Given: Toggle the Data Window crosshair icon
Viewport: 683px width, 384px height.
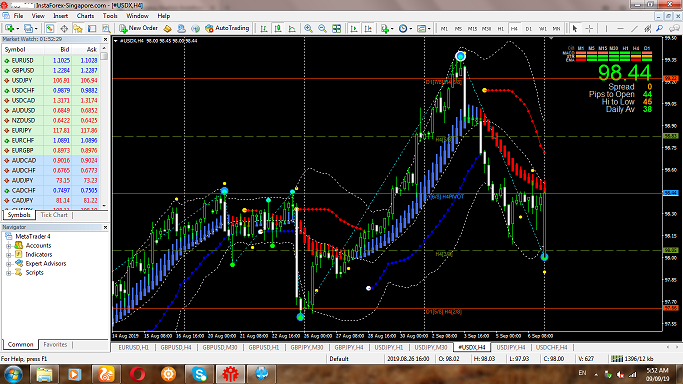Looking at the screenshot, I should click(x=64, y=28).
